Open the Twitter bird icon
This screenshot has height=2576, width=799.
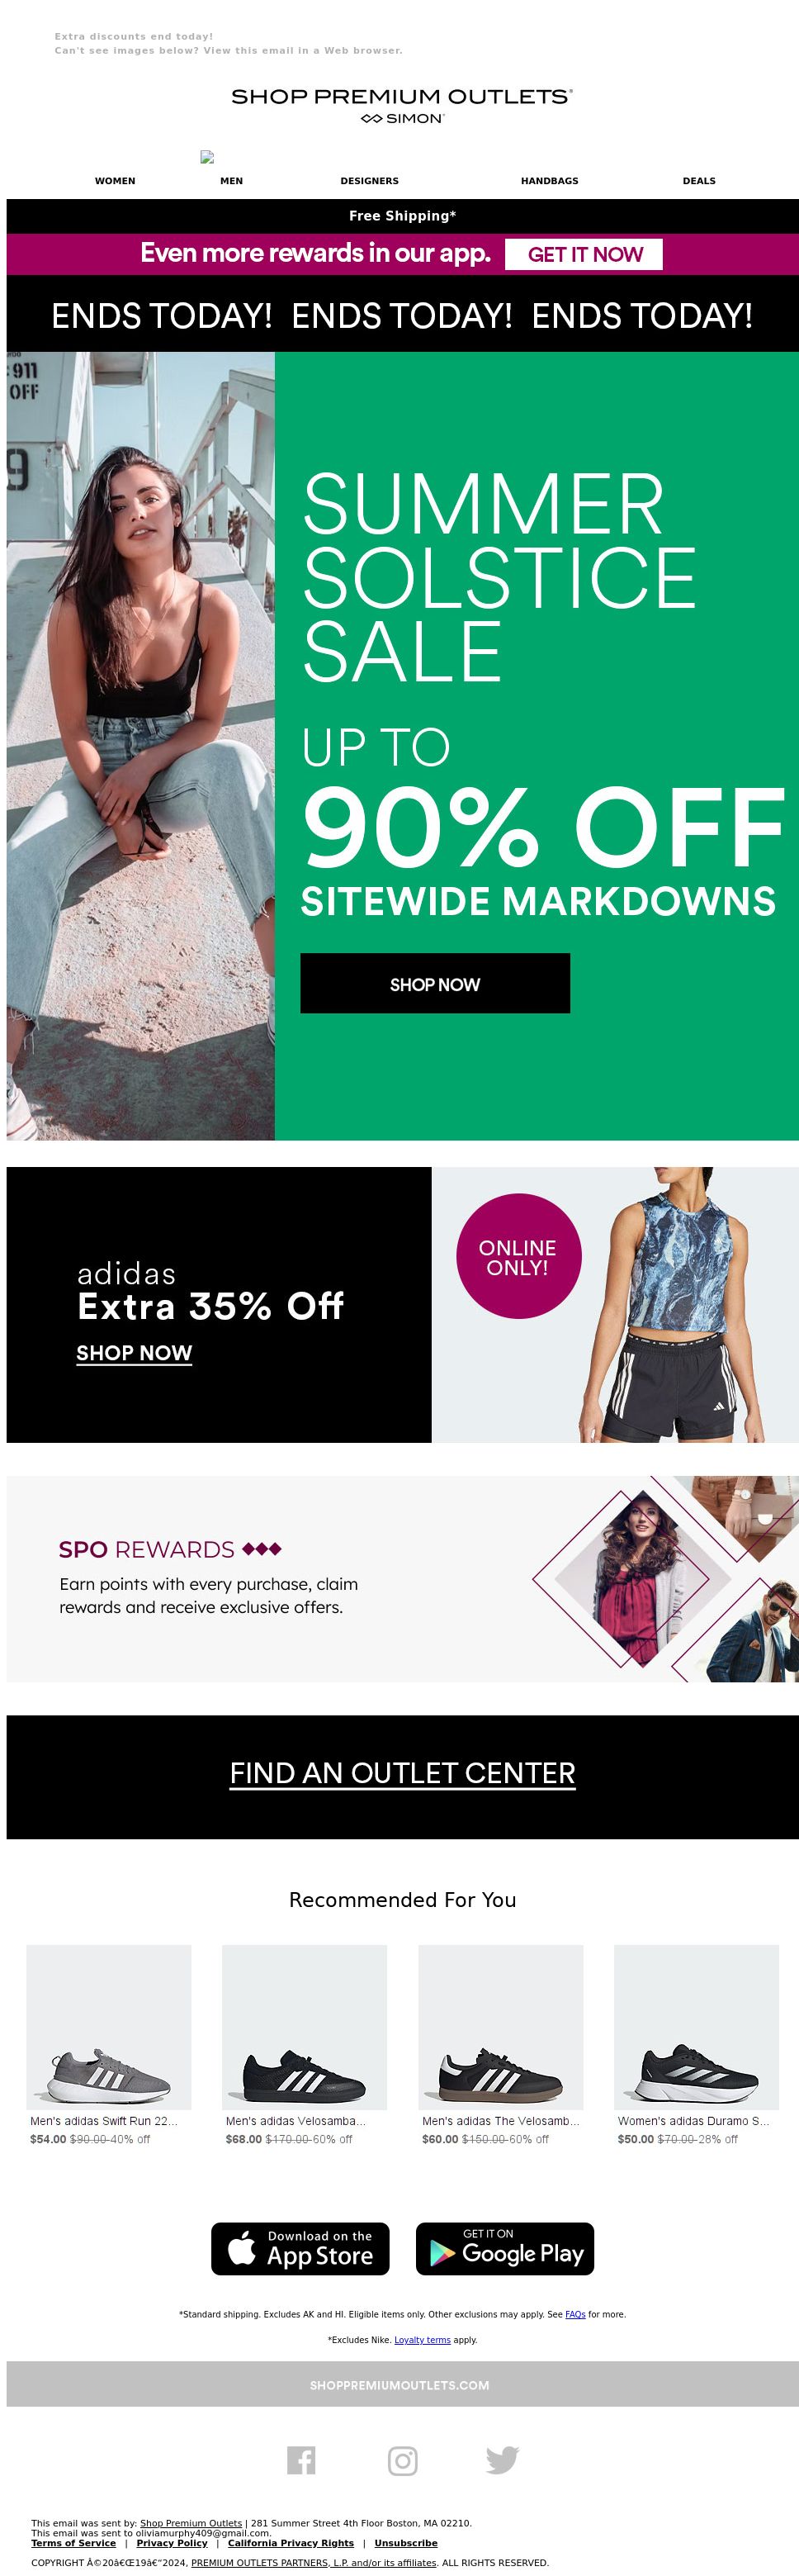pyautogui.click(x=502, y=2460)
